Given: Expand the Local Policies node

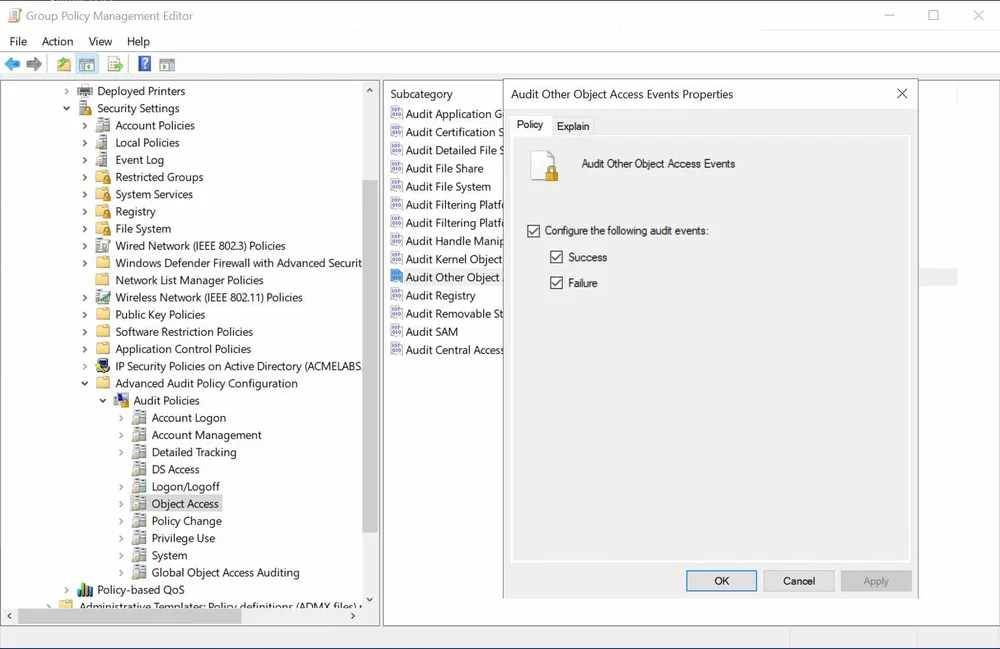Looking at the screenshot, I should click(x=85, y=143).
